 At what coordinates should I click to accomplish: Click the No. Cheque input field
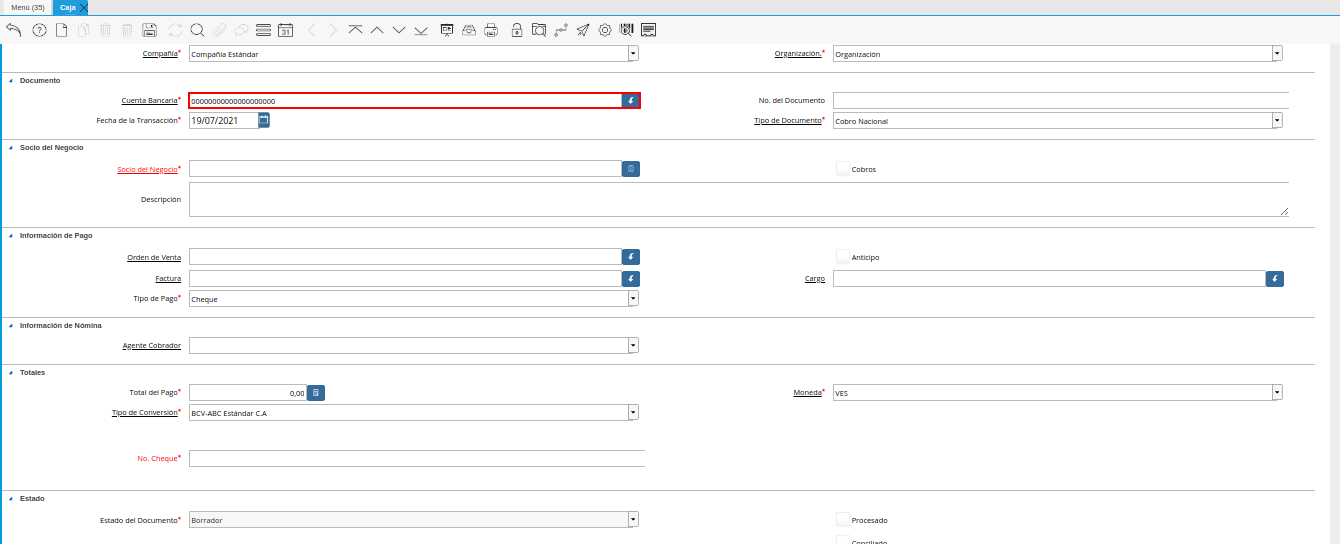pos(417,458)
